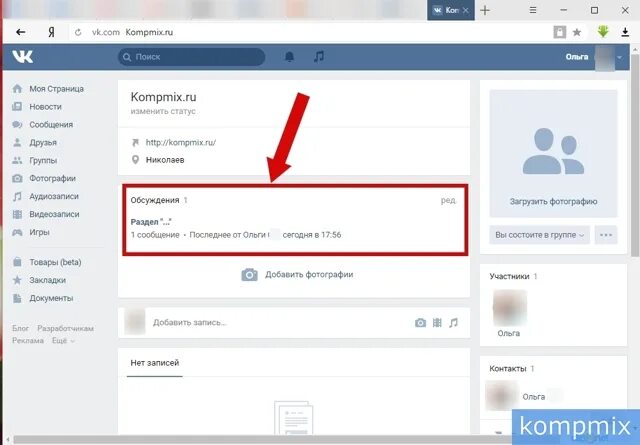Click camera icon in Add post box
Screen dimensions: 640x445
click(420, 323)
